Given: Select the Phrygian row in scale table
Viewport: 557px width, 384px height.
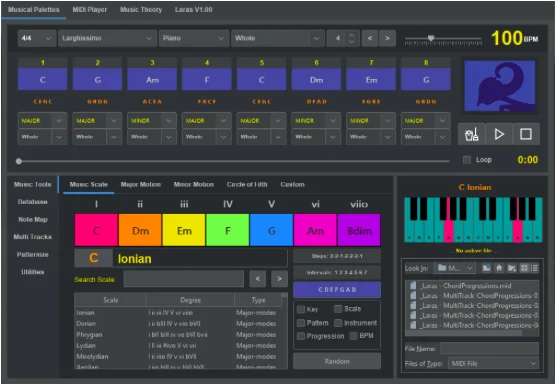Looking at the screenshot, I should 179,335.
